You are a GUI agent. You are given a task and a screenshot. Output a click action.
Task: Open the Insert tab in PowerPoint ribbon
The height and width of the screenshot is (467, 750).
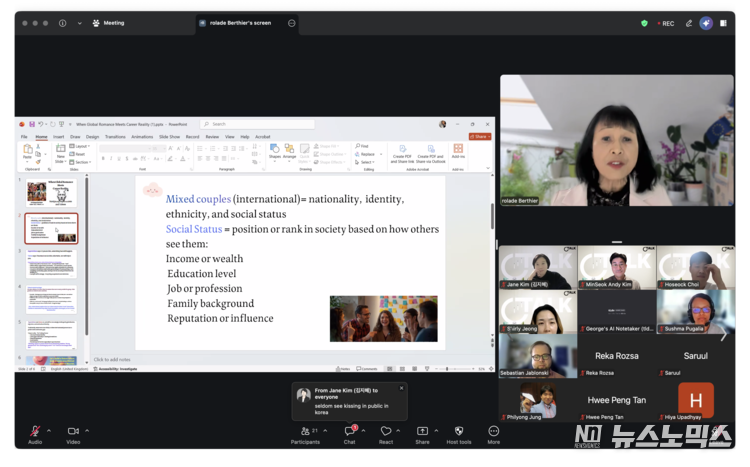58,137
